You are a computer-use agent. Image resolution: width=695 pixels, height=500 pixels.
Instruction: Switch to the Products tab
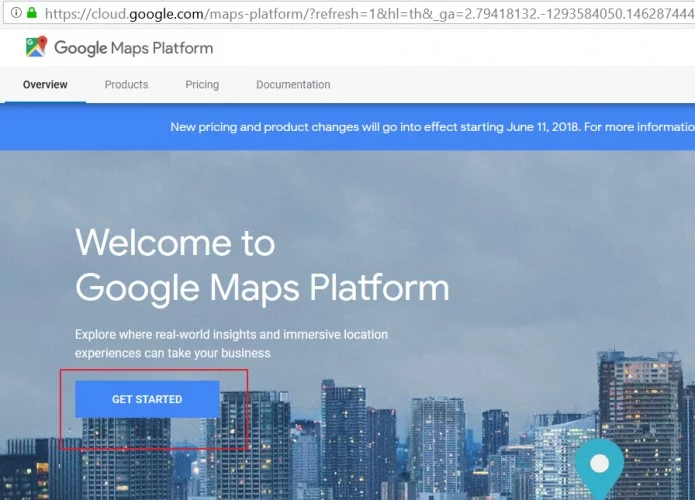click(126, 85)
